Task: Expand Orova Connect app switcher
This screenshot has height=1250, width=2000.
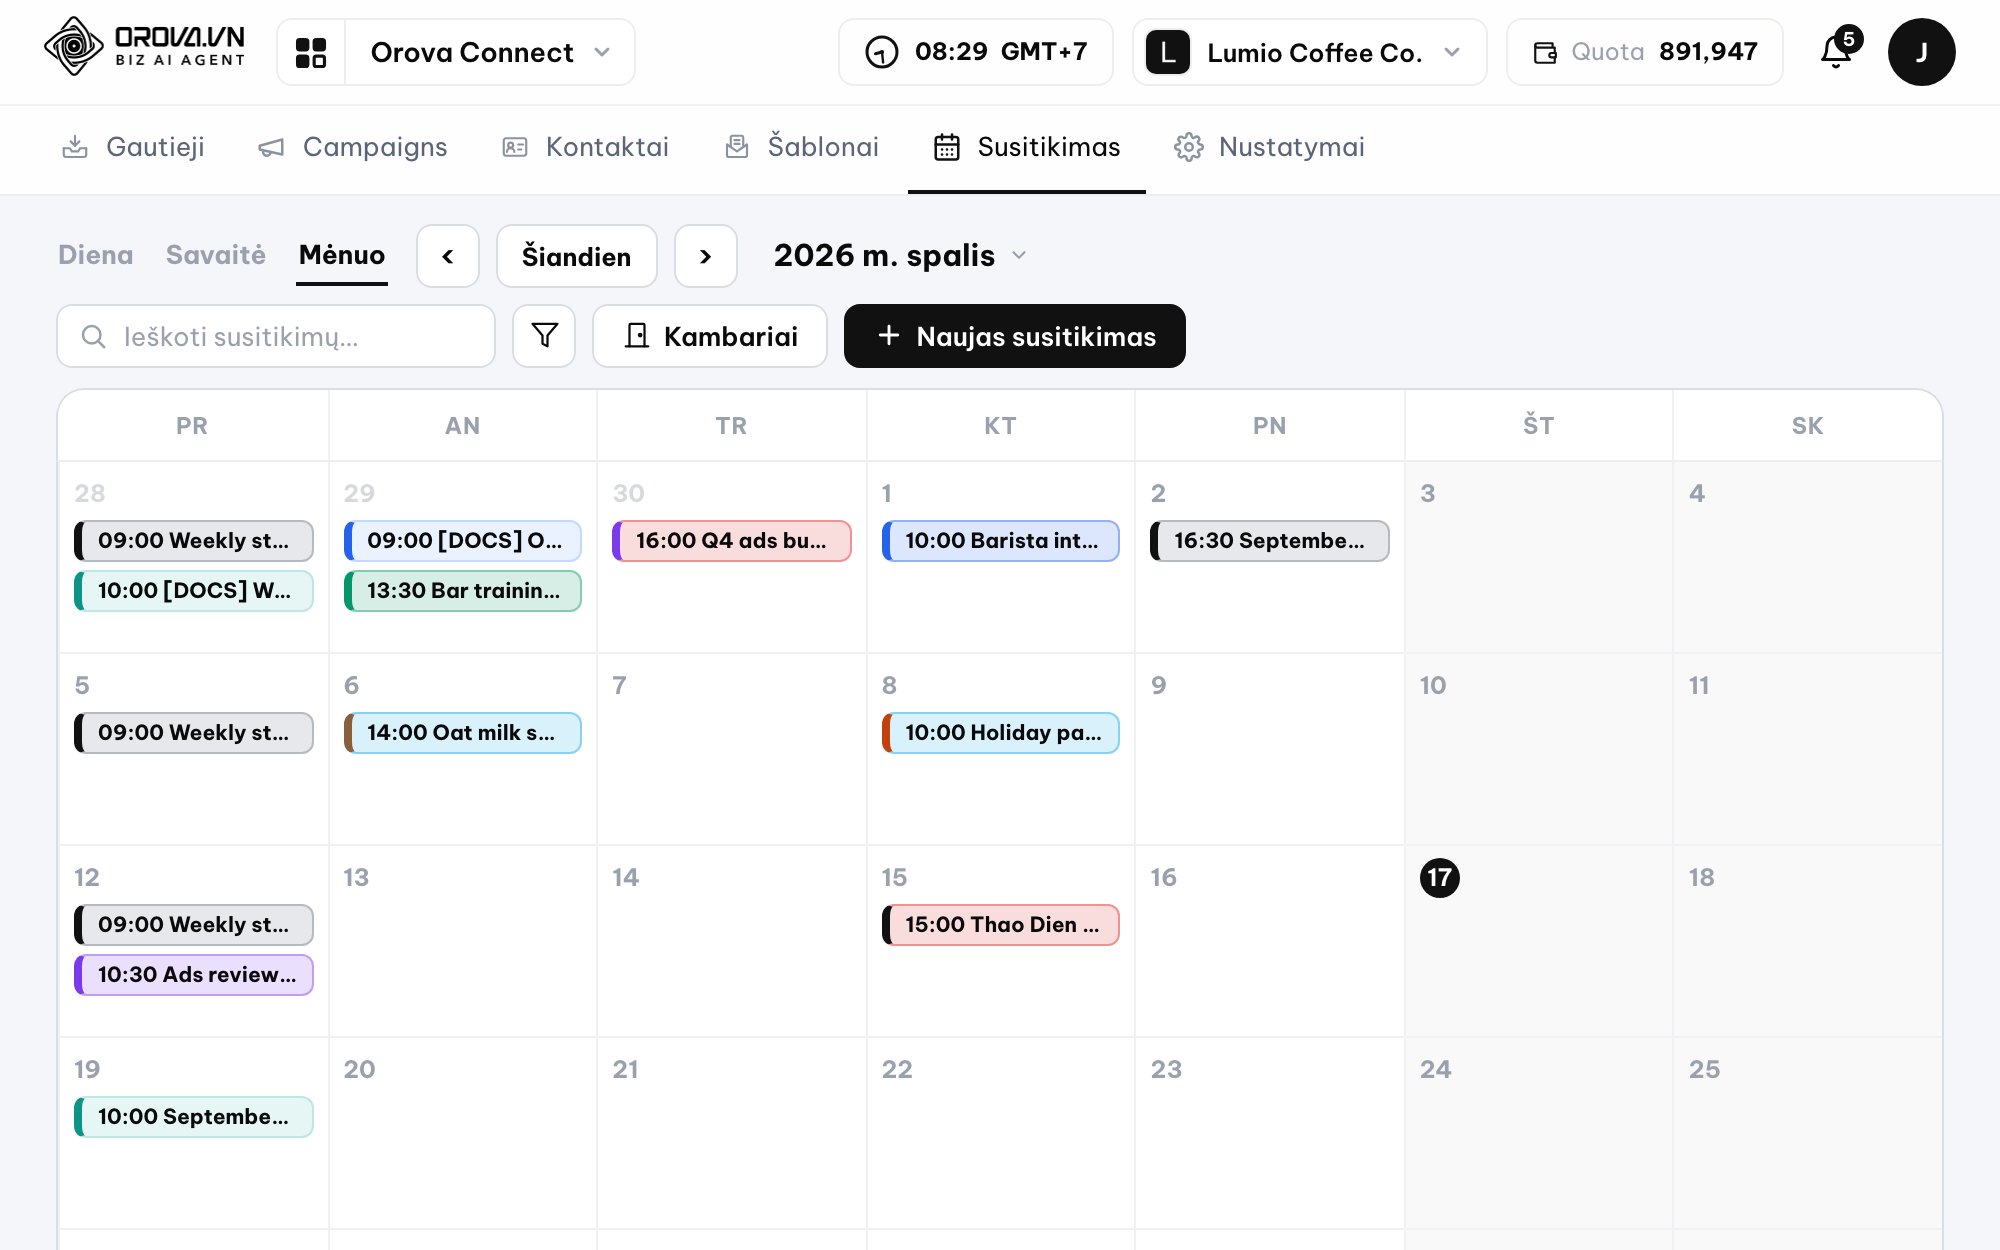Action: [490, 52]
